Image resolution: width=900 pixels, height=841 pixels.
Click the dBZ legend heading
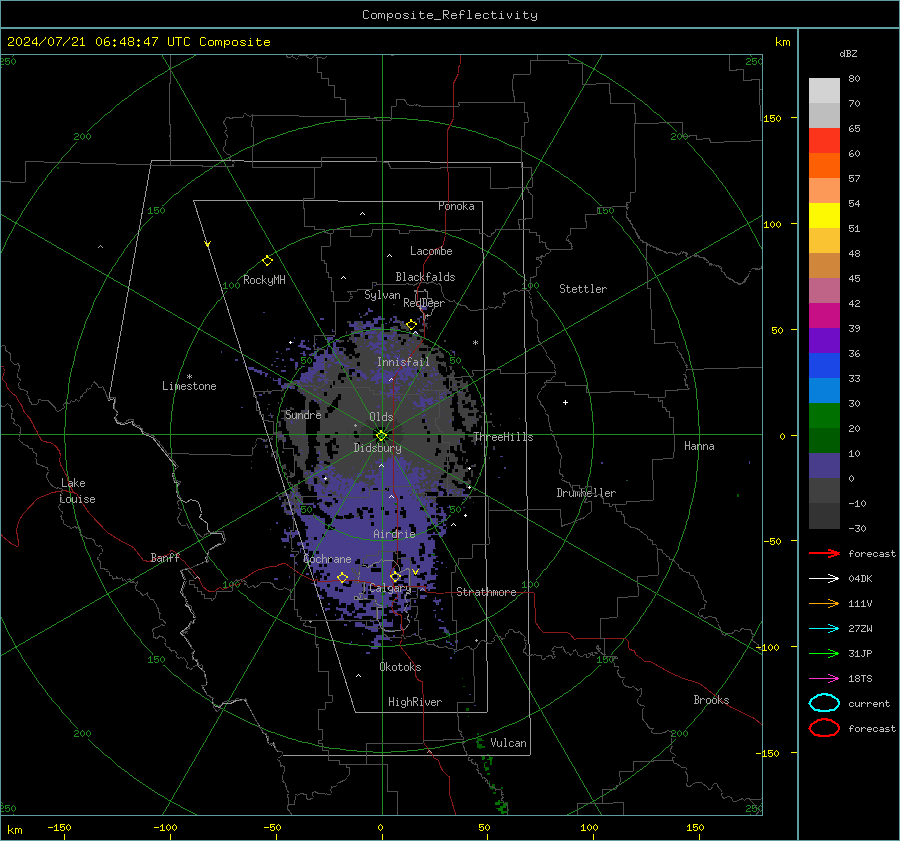pos(848,53)
